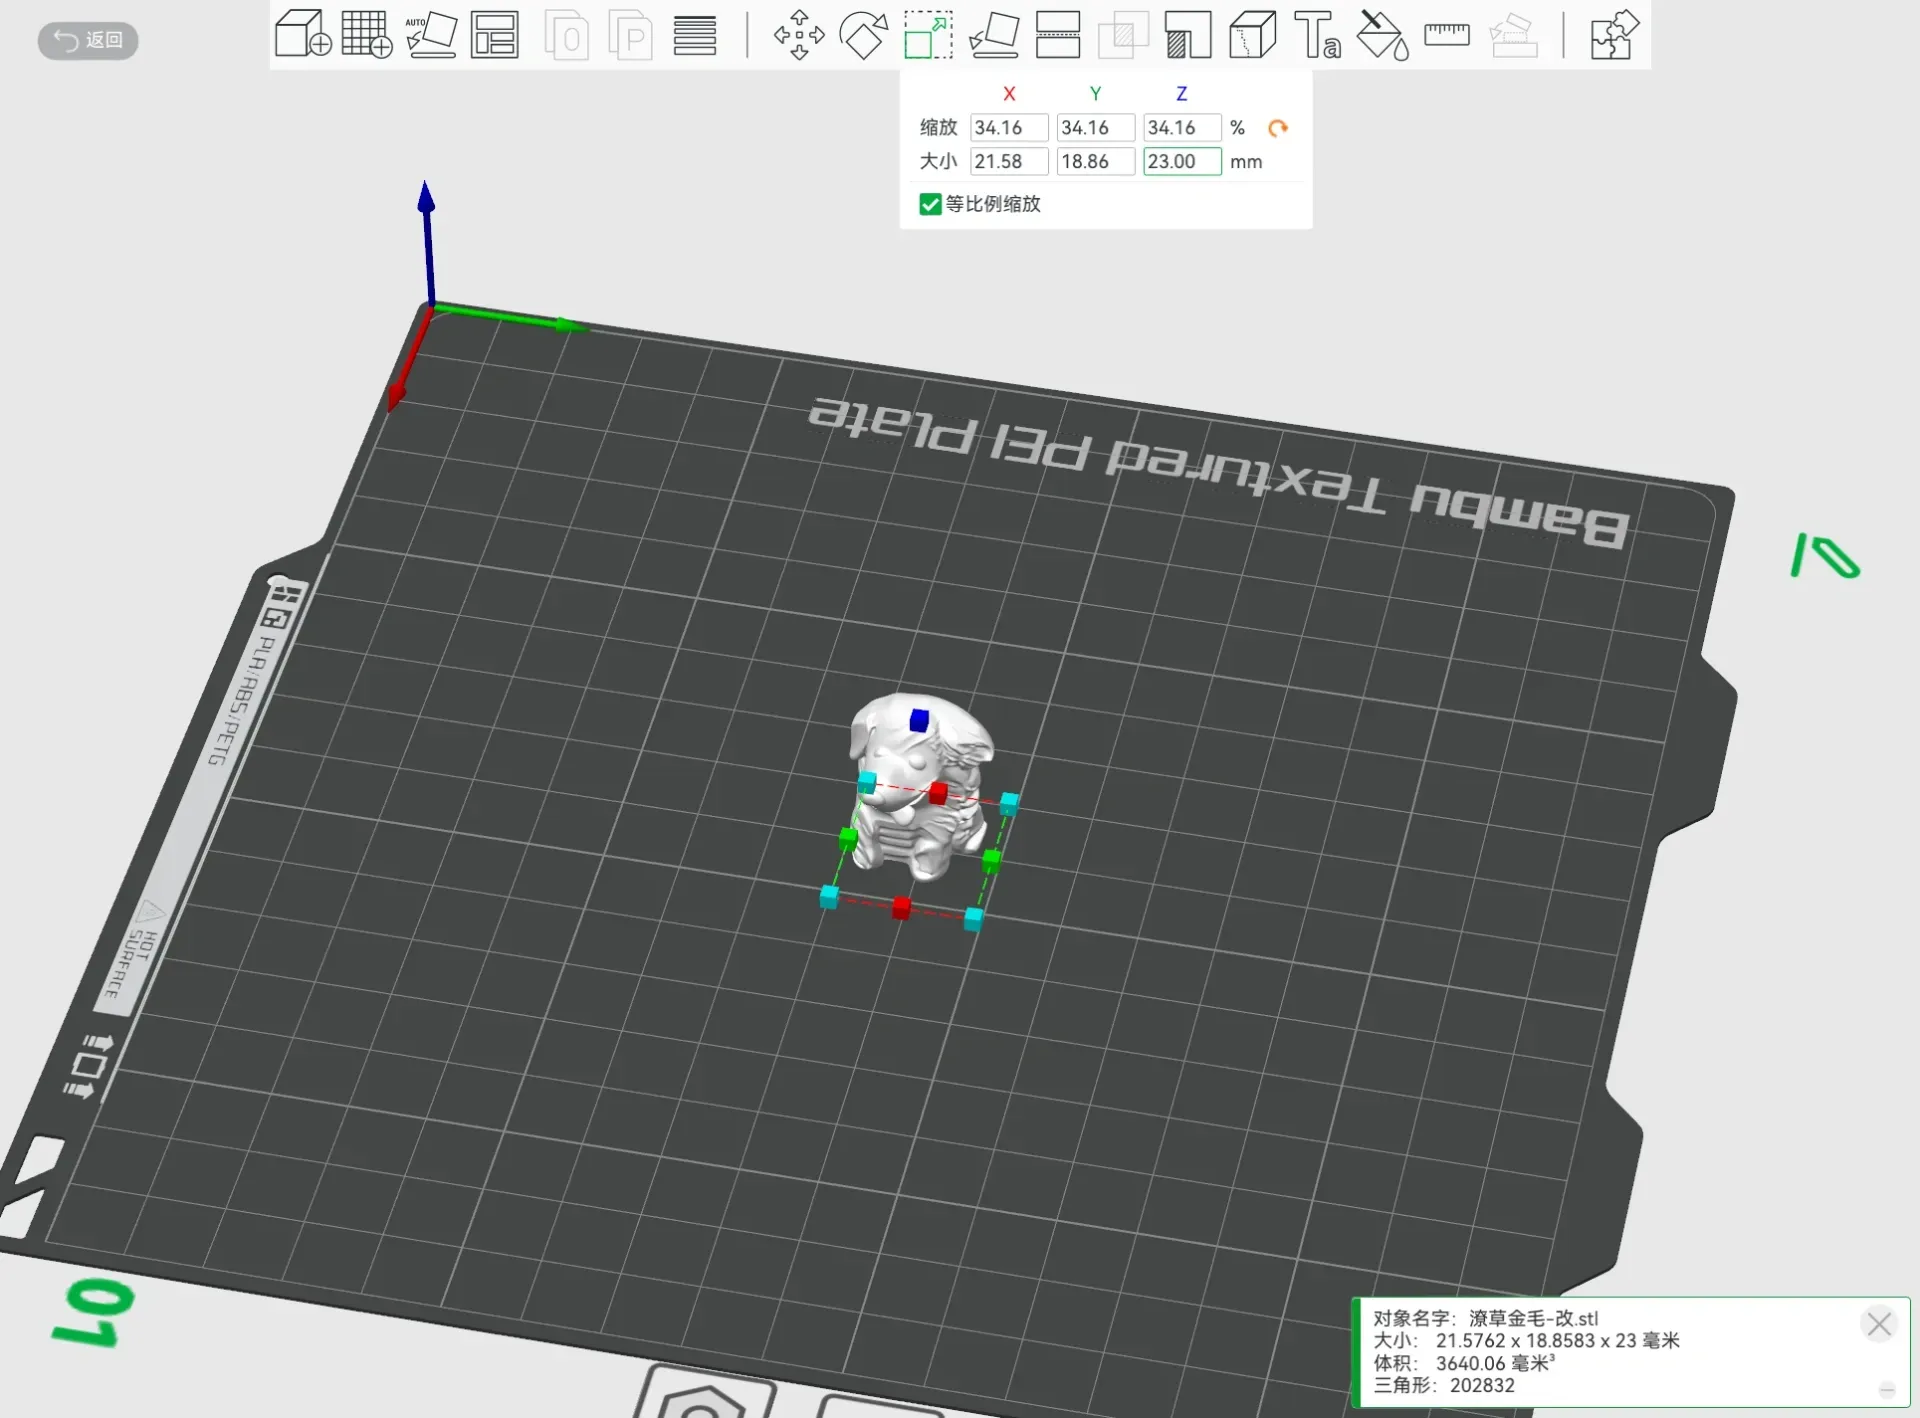
Task: Select the Text shape tool
Action: [1317, 34]
